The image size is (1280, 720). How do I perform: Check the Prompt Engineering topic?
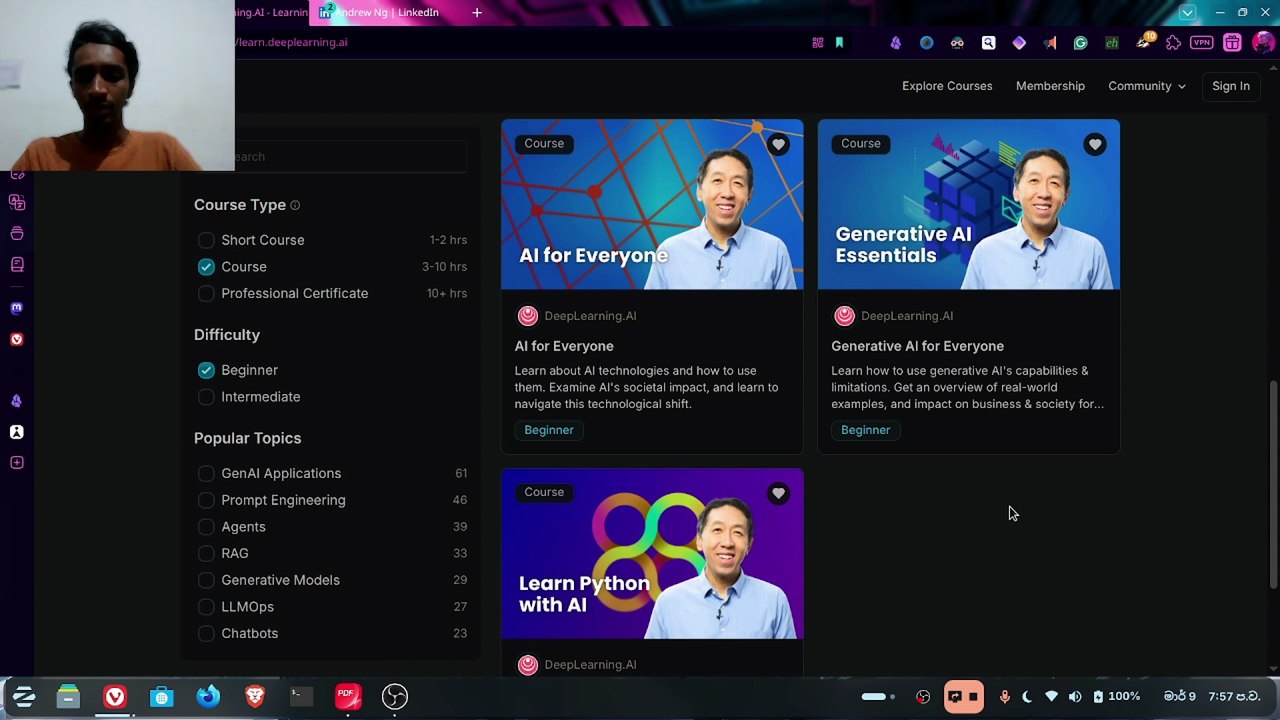tap(206, 500)
